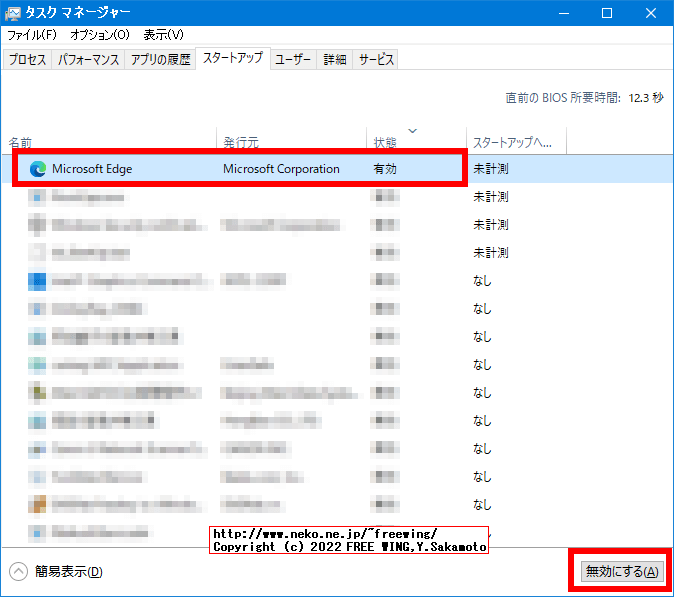Viewport: 674px width, 597px height.
Task: Click 未計測 impact in Microsoft Edge row
Action: 490,169
